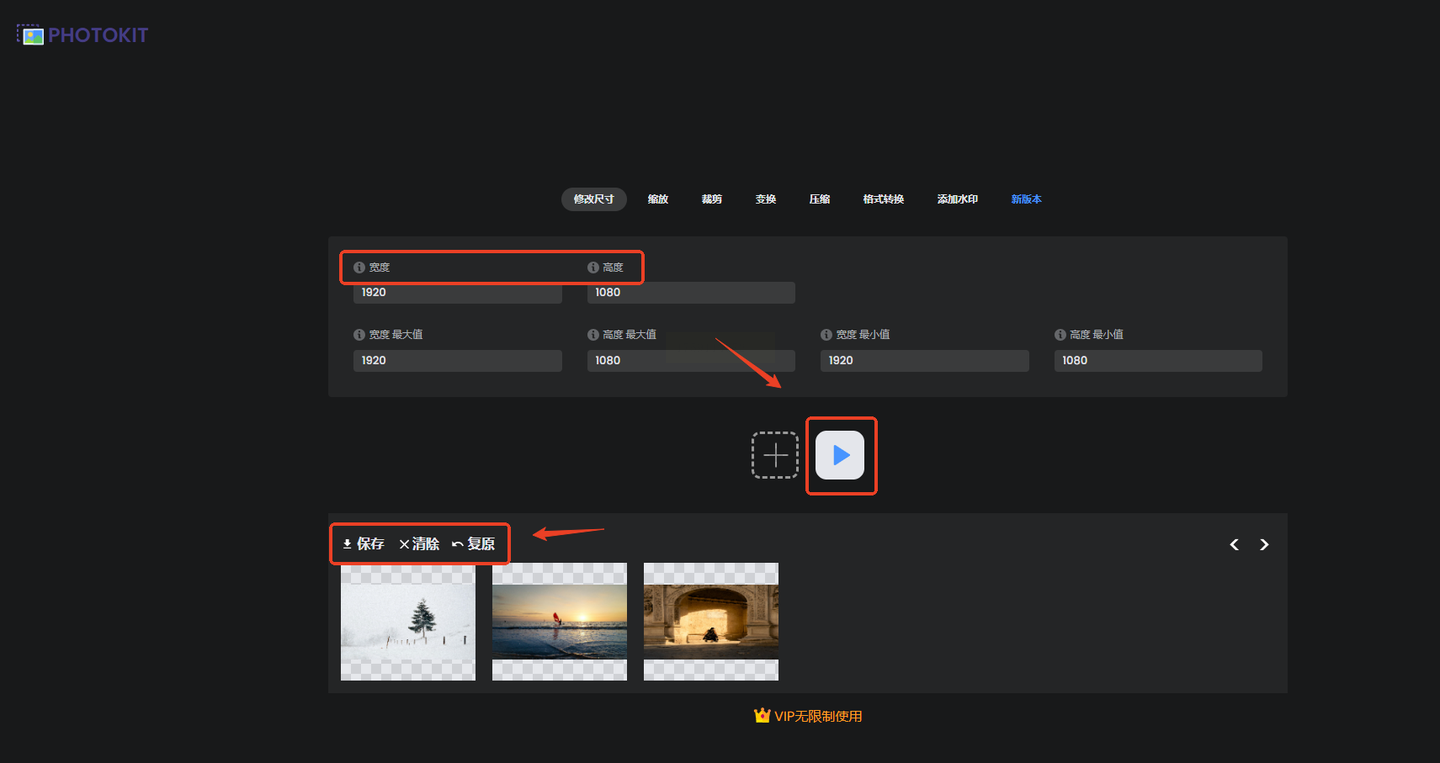Click 复原 to restore the originals

[473, 544]
